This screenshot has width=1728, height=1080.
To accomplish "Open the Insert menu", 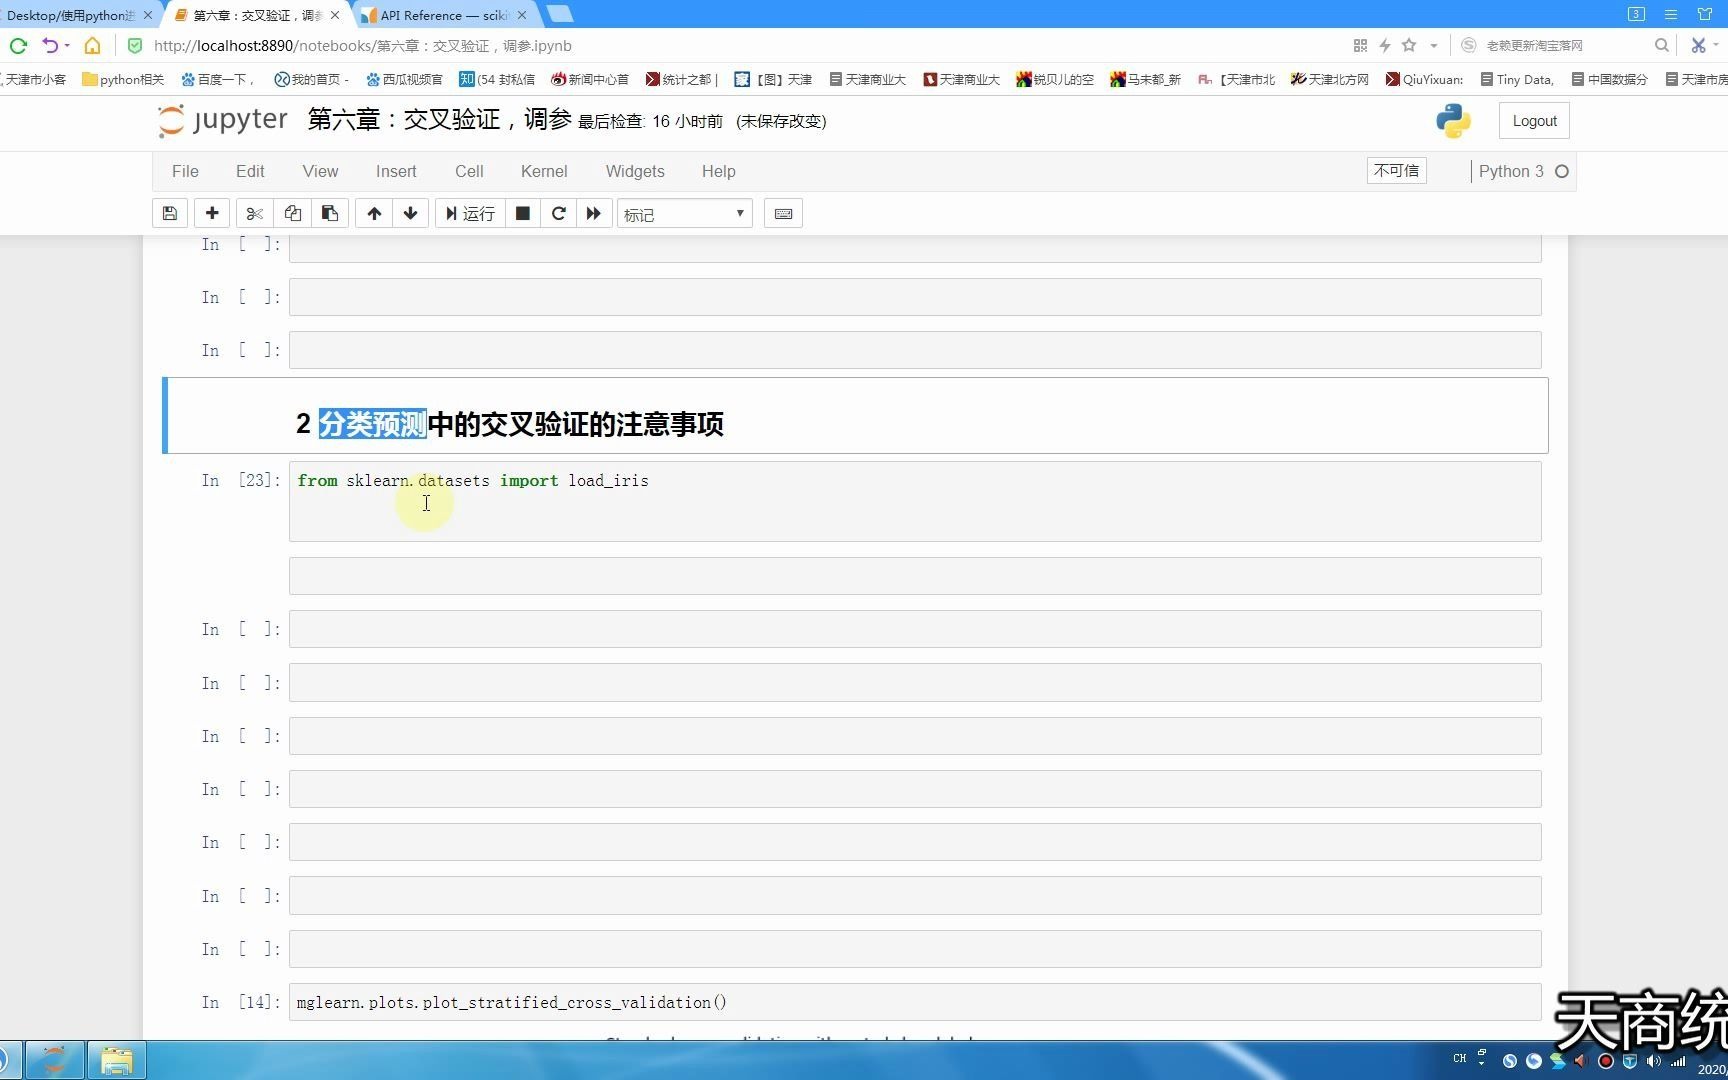I will click(x=396, y=171).
